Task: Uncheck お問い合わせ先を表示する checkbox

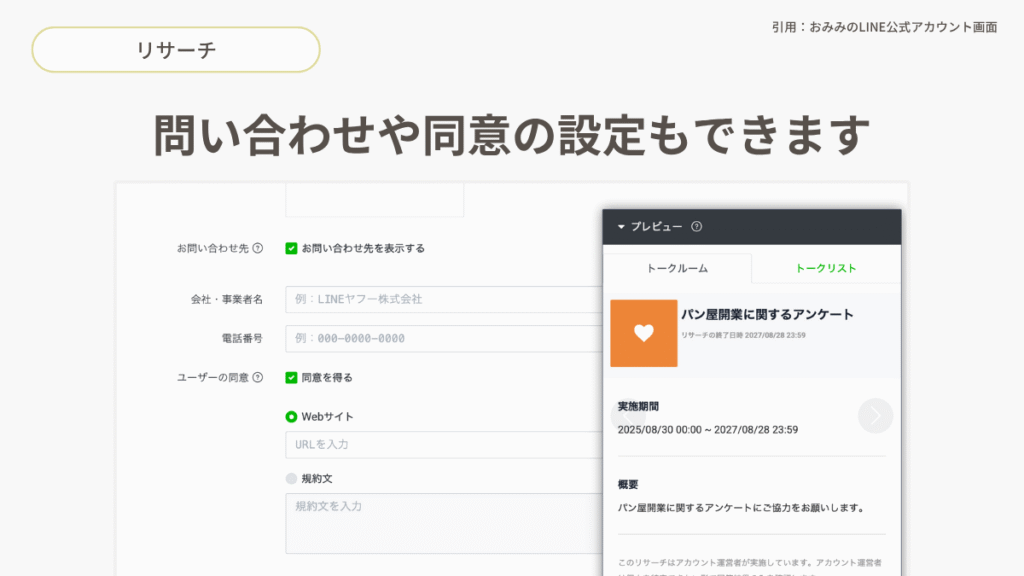Action: 291,248
